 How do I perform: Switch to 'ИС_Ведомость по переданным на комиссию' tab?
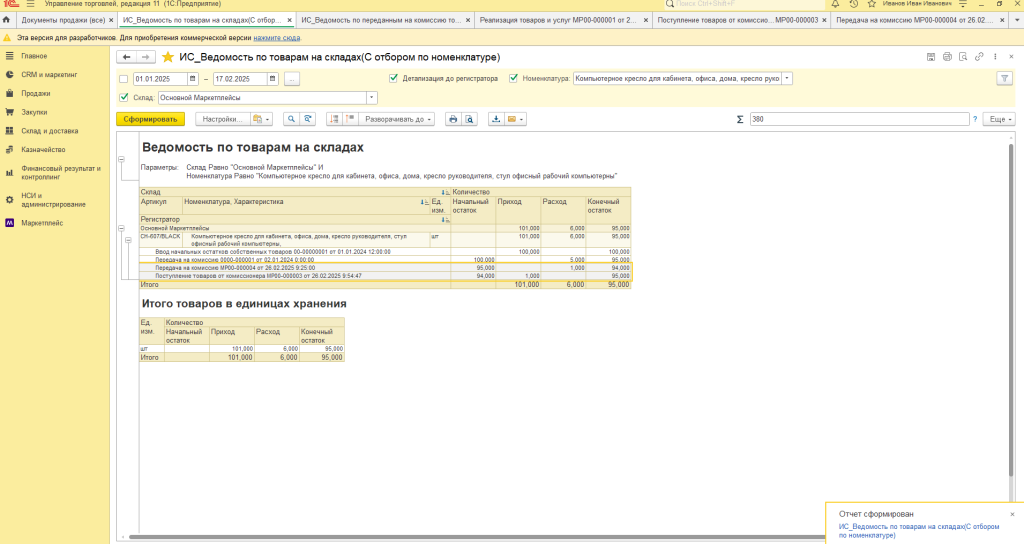point(381,20)
